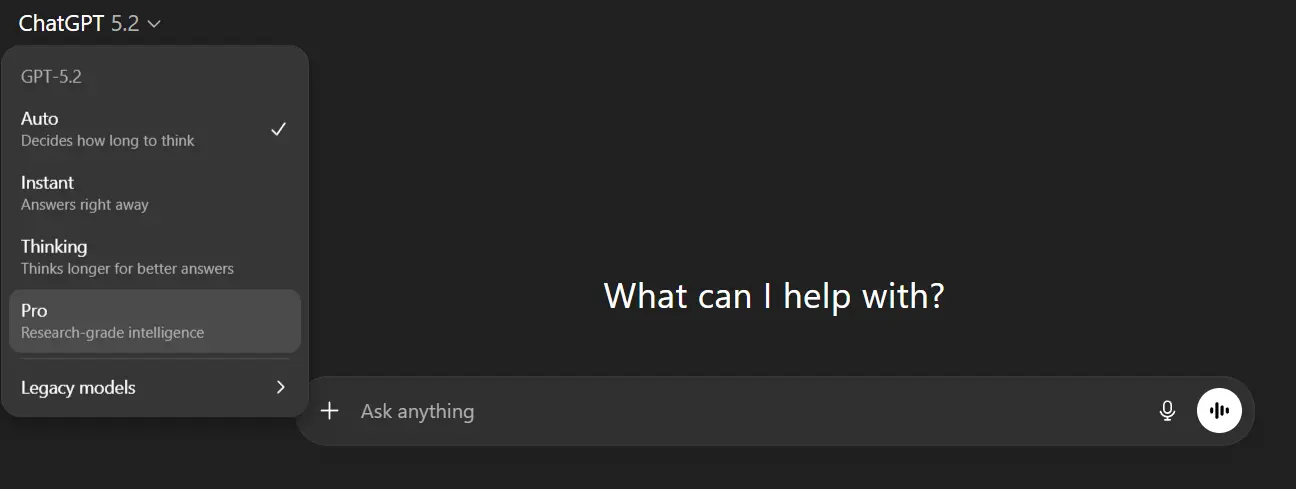1296x489 pixels.
Task: Click the 'Answers right away' description
Action: point(85,205)
